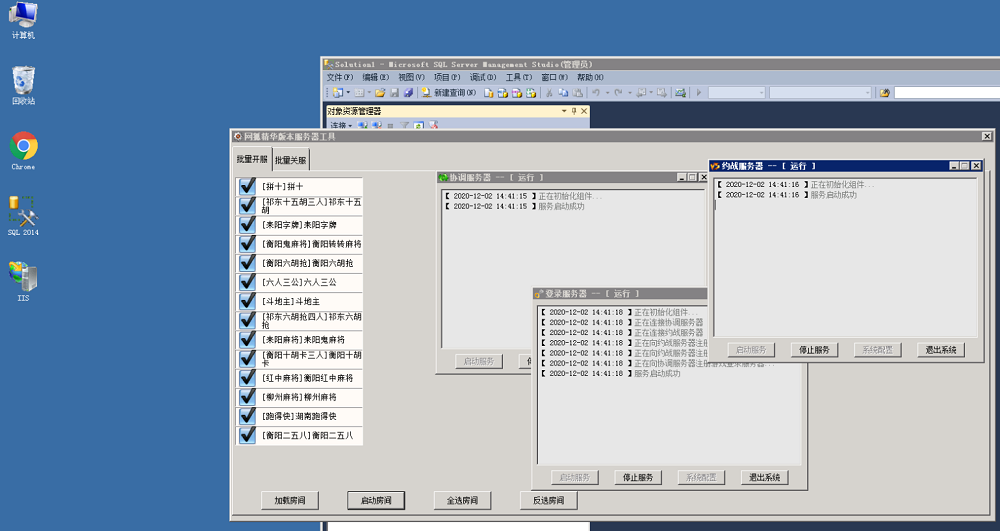Uncheck the 拼十 room checkbox
Image resolution: width=1000 pixels, height=531 pixels.
pos(247,187)
